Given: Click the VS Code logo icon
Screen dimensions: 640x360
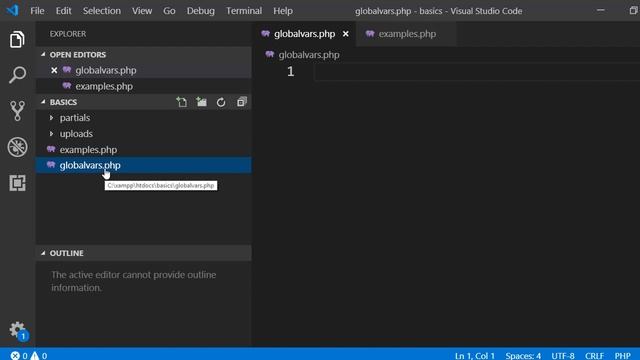Looking at the screenshot, I should point(12,10).
